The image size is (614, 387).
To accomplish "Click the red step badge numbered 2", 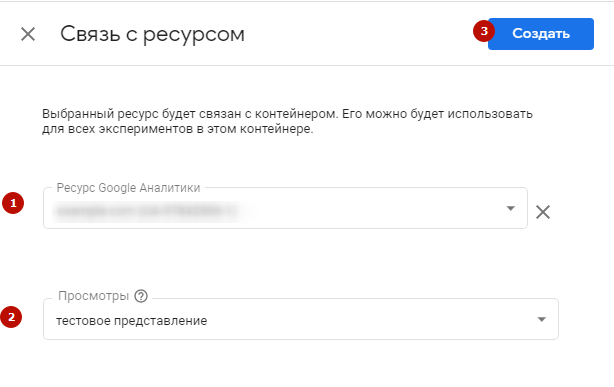I will (11, 317).
